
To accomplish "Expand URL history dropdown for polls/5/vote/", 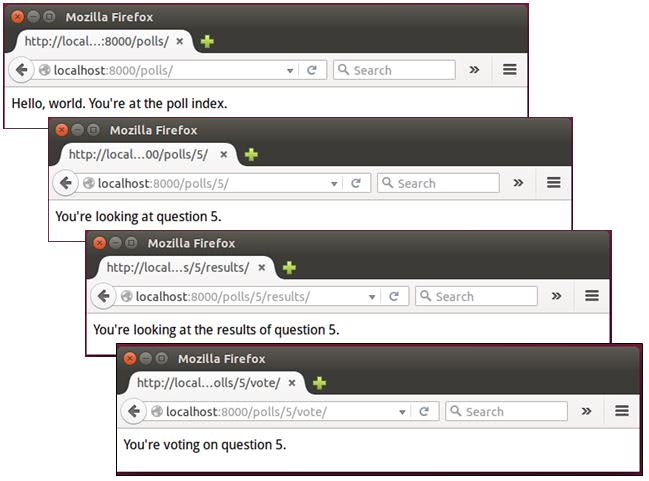I will 402,412.
